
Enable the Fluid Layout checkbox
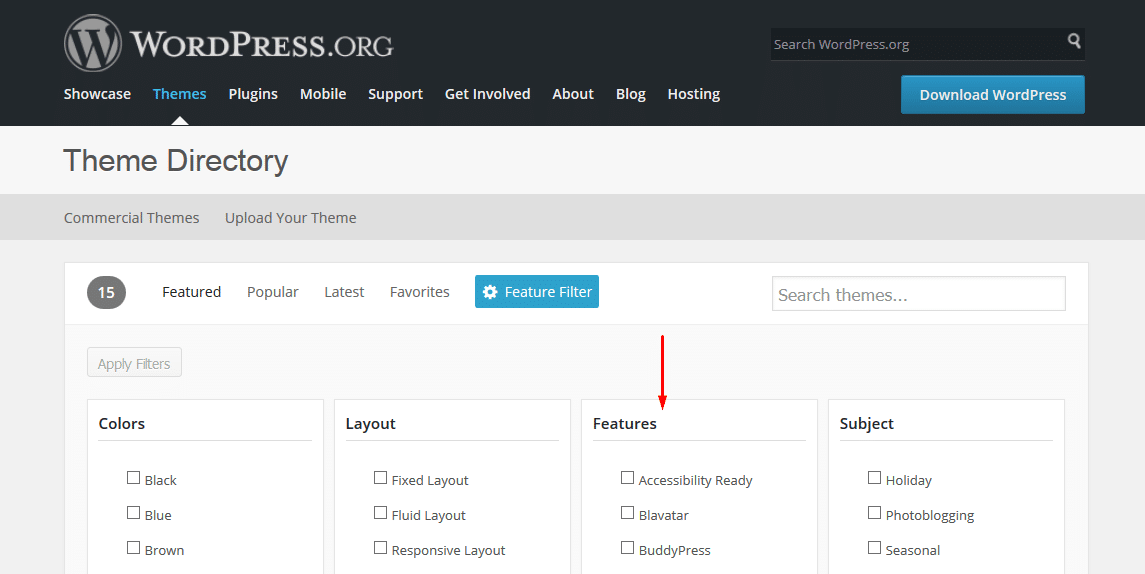(x=380, y=513)
